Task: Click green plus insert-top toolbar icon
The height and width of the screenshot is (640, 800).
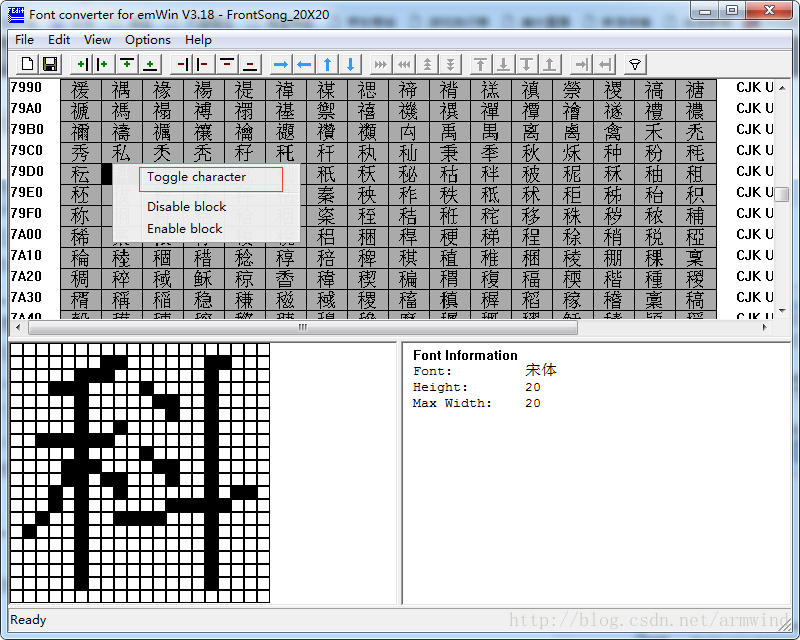Action: coord(127,64)
